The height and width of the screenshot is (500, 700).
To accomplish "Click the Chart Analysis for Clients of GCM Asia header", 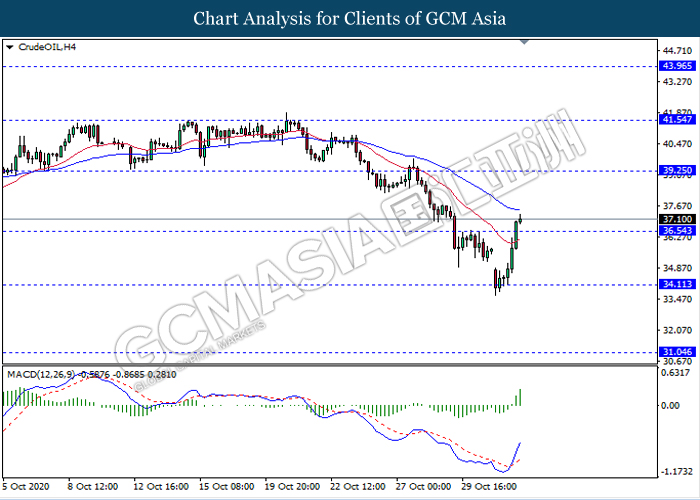I will coord(350,18).
